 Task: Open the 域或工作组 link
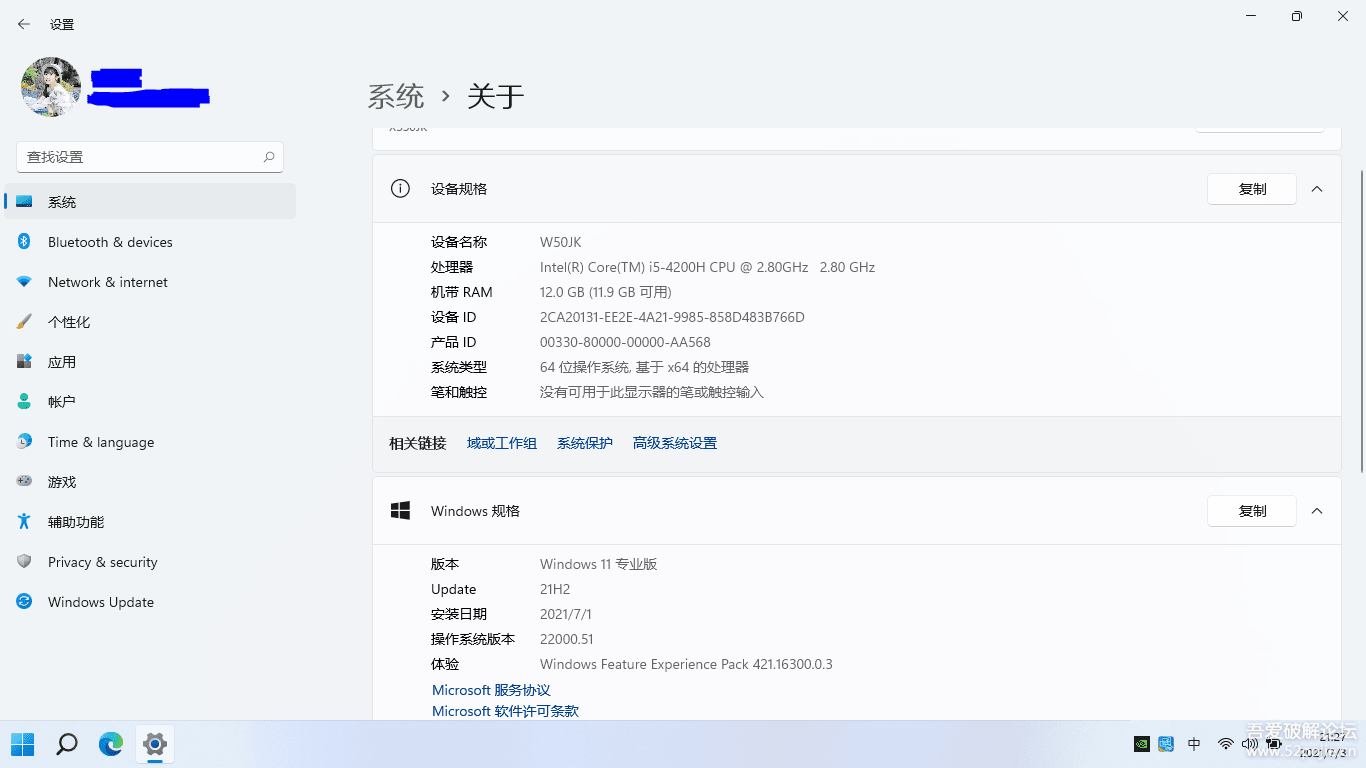click(x=502, y=443)
